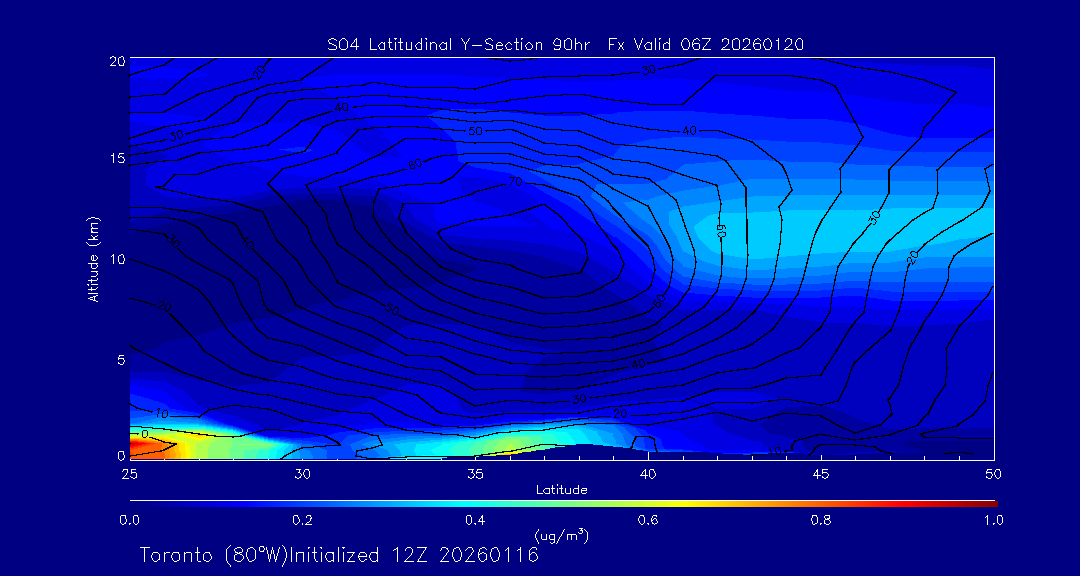
Task: Click the Fx Valid 06Z 20260120 date text
Action: tap(706, 44)
